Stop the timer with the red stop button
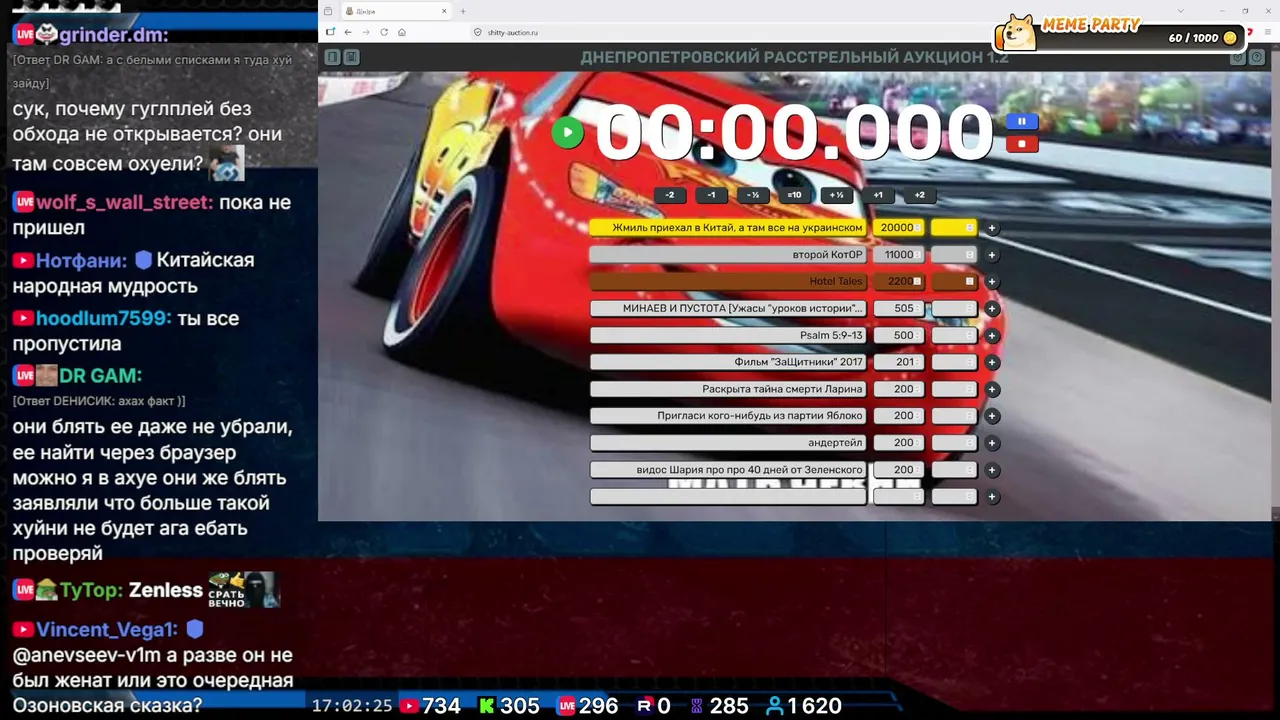1280x720 pixels. [x=1021, y=144]
